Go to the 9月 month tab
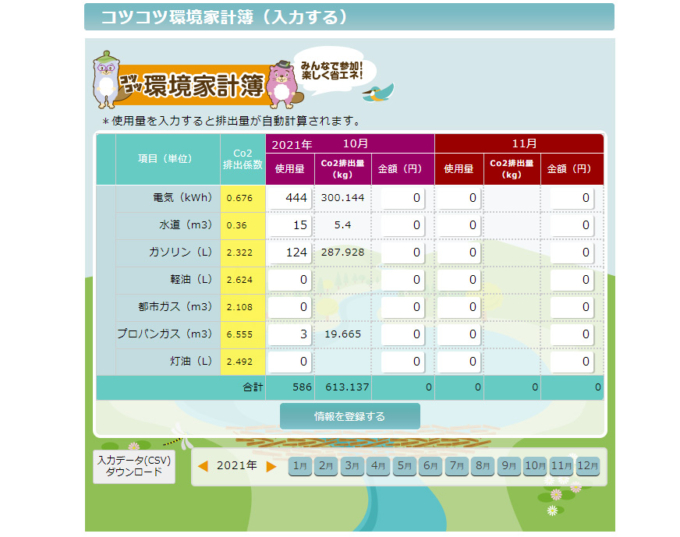 508,466
